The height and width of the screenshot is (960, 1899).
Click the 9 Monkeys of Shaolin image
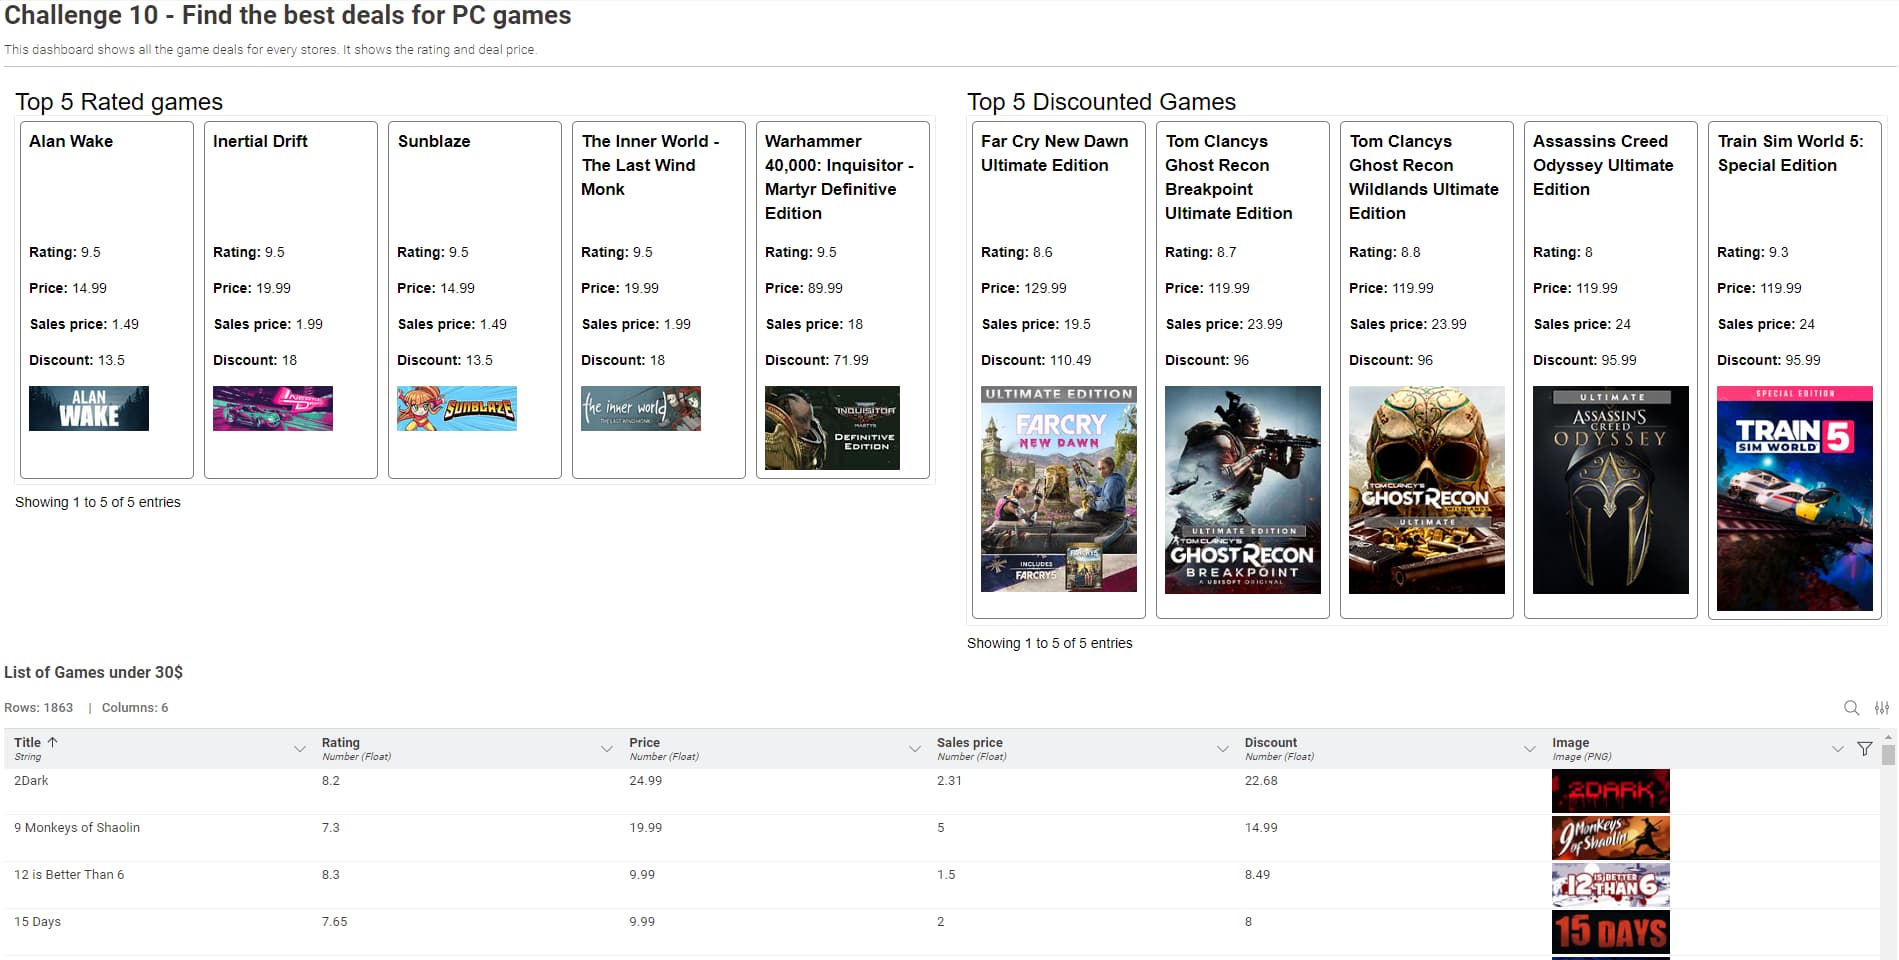1611,838
